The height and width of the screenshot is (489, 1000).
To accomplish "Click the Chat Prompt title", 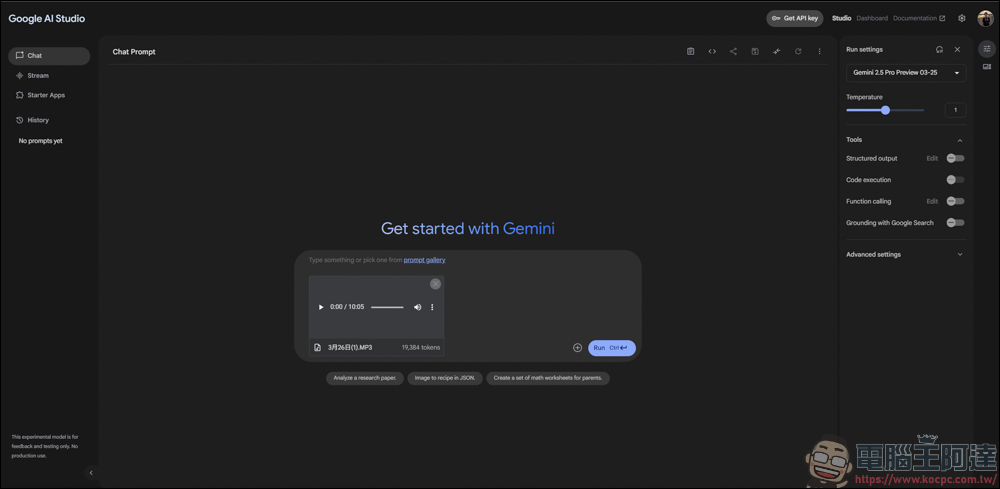I will tap(134, 52).
